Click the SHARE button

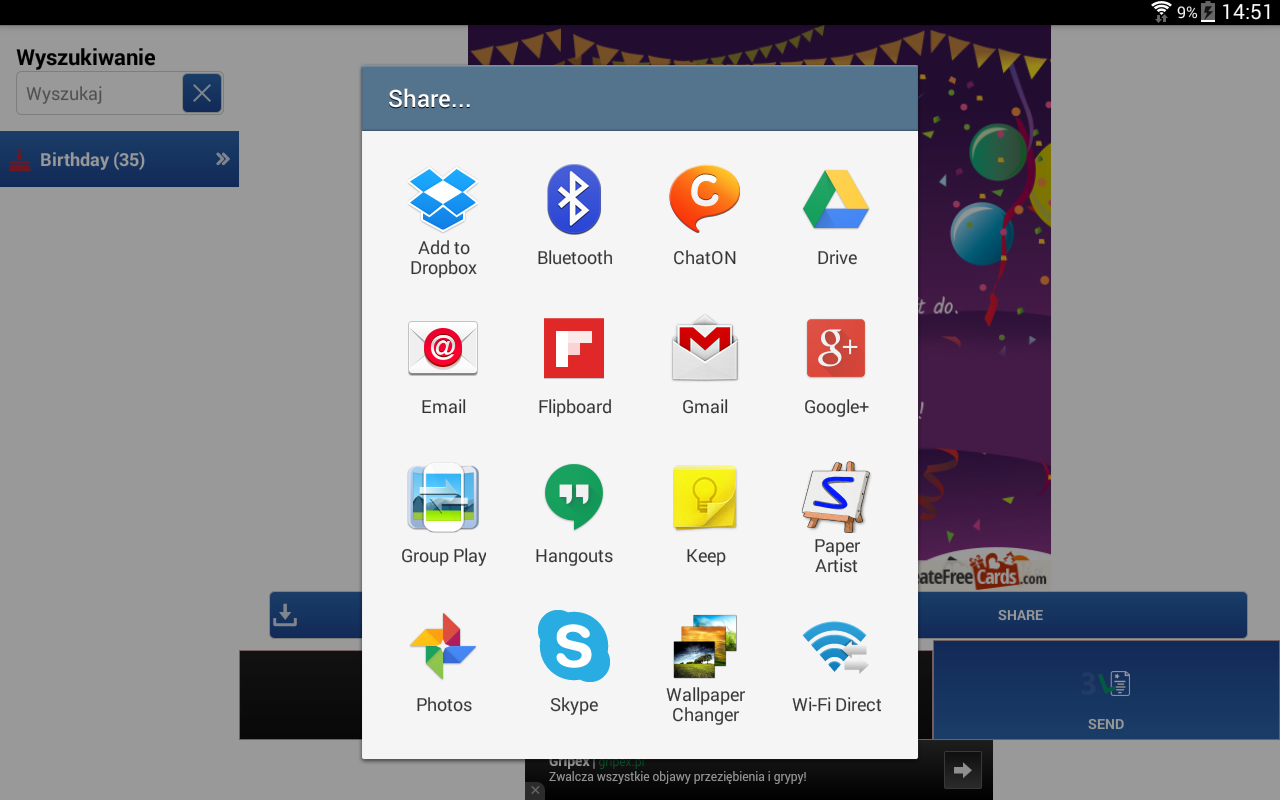pyautogui.click(x=1020, y=615)
